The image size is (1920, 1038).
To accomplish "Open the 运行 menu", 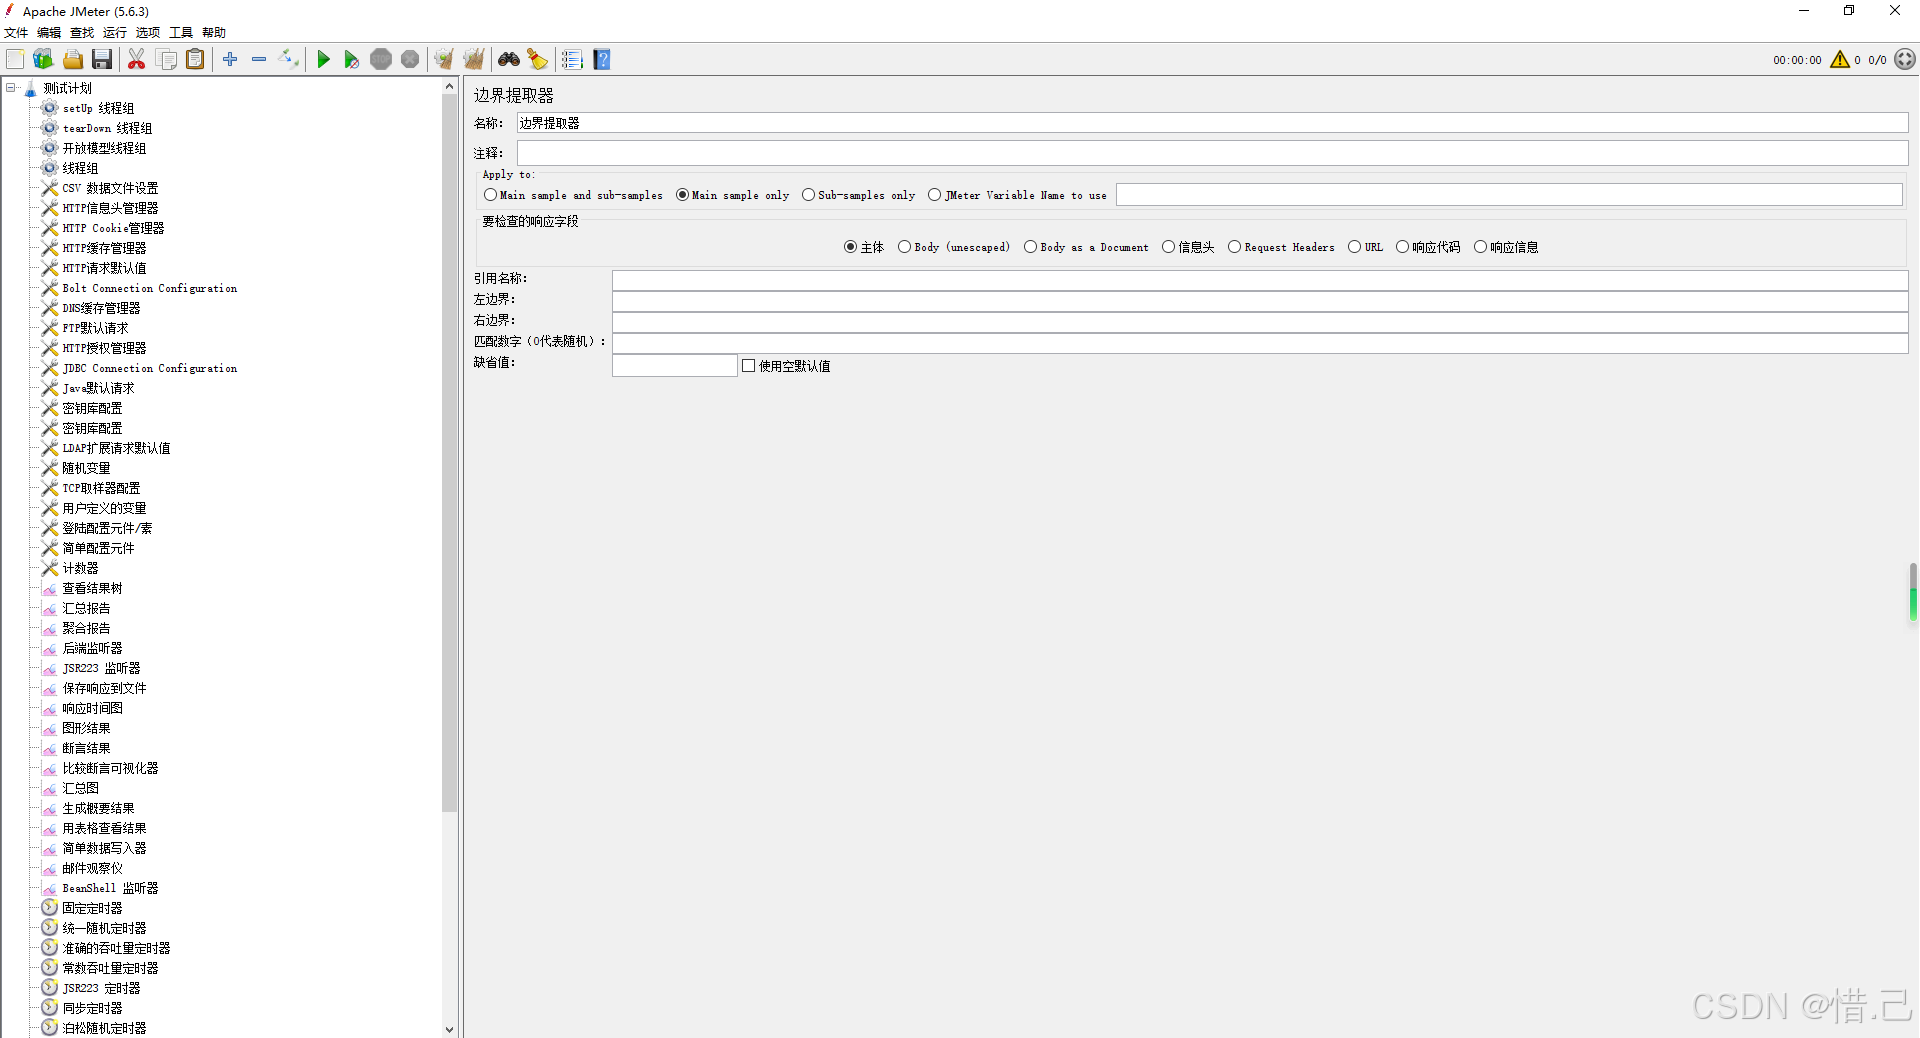I will [115, 33].
